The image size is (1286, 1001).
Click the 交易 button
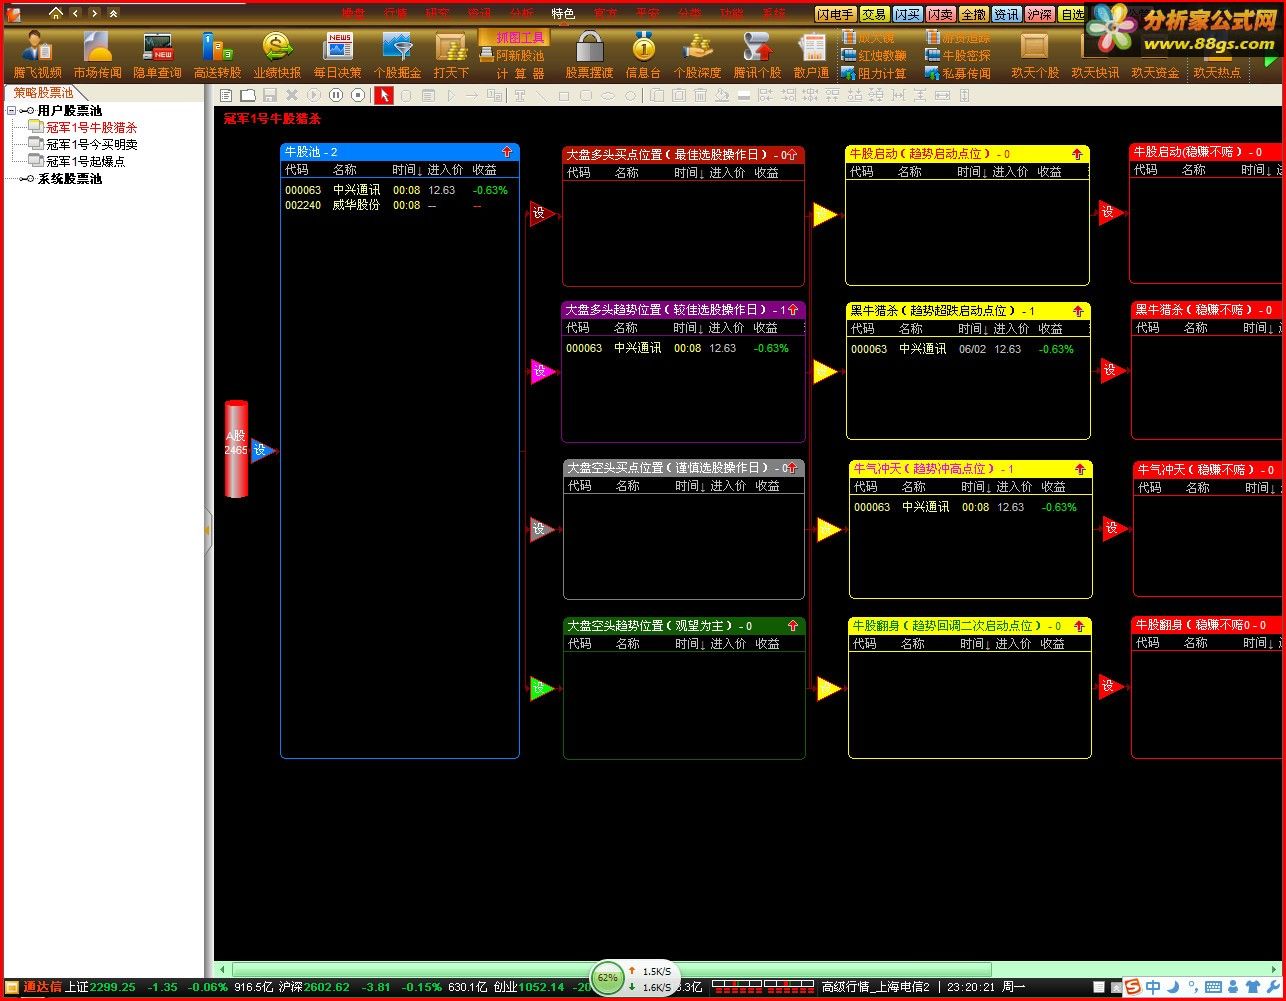(873, 15)
